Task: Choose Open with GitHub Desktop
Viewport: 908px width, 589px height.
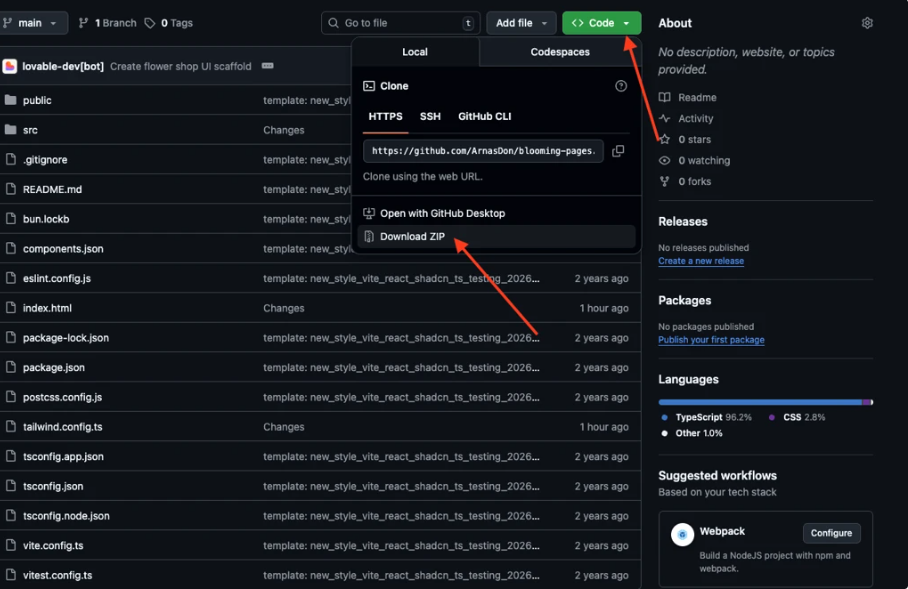Action: pyautogui.click(x=442, y=213)
